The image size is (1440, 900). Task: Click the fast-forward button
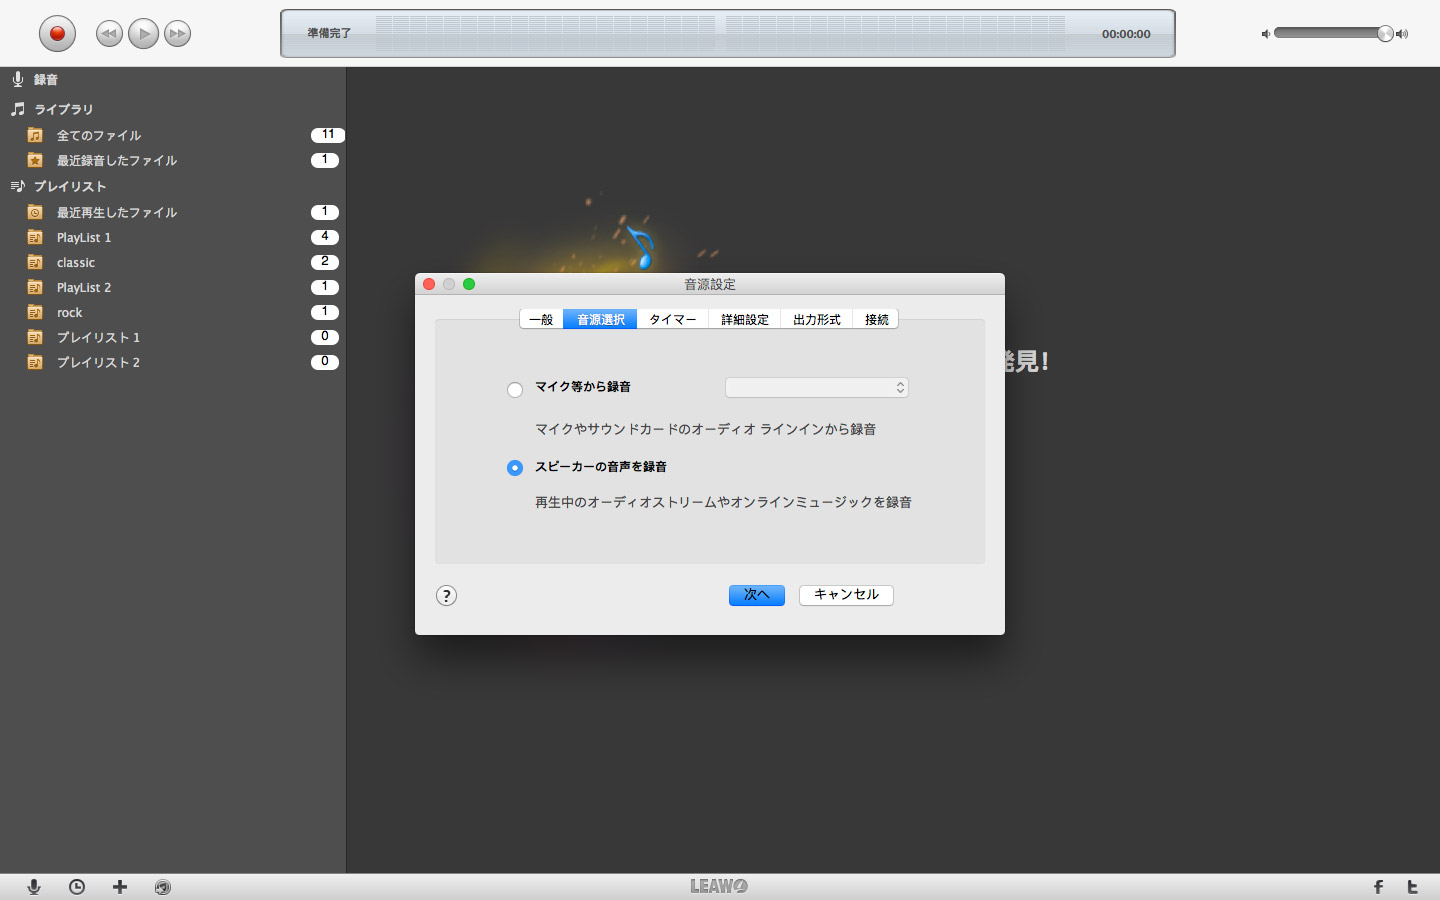click(177, 34)
